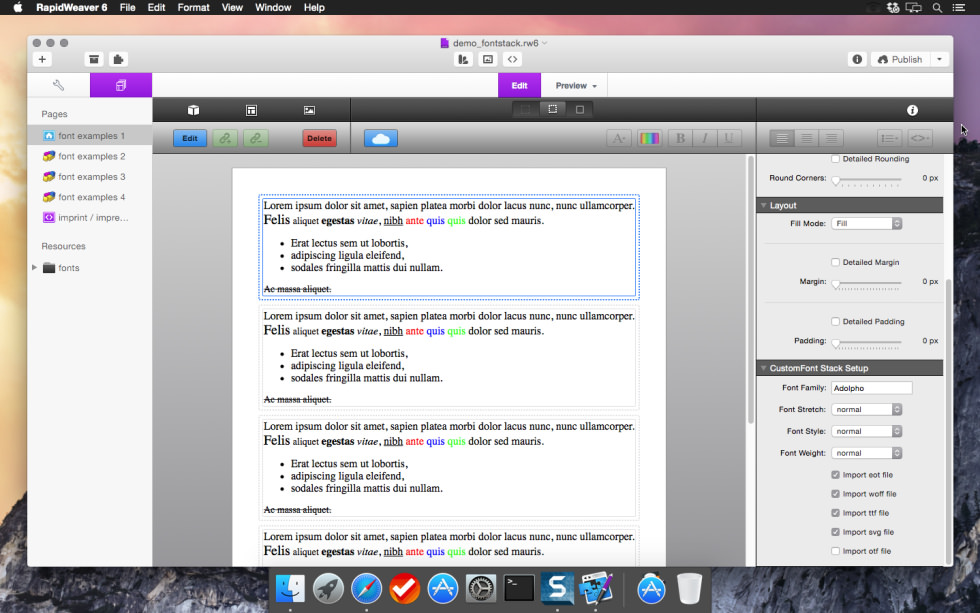The height and width of the screenshot is (613, 980).
Task: Open the View menu
Action: (232, 7)
